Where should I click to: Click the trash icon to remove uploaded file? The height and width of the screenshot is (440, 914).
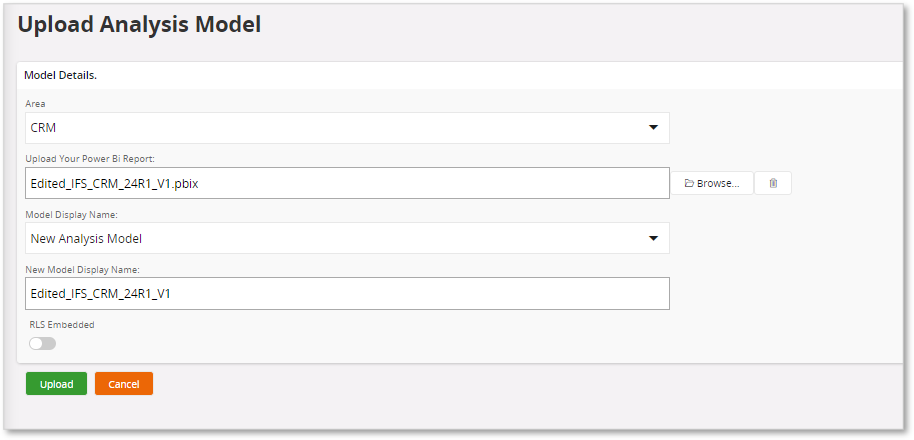[x=773, y=183]
